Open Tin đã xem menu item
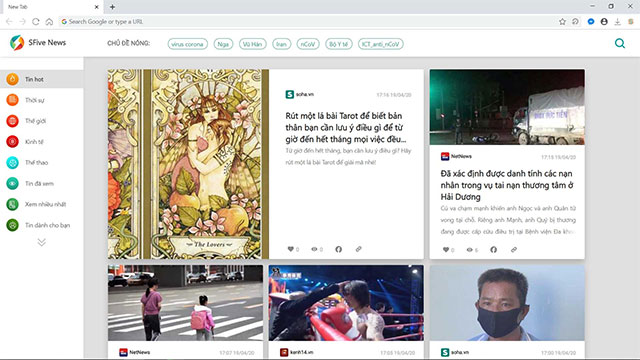This screenshot has height=360, width=640. pos(42,183)
